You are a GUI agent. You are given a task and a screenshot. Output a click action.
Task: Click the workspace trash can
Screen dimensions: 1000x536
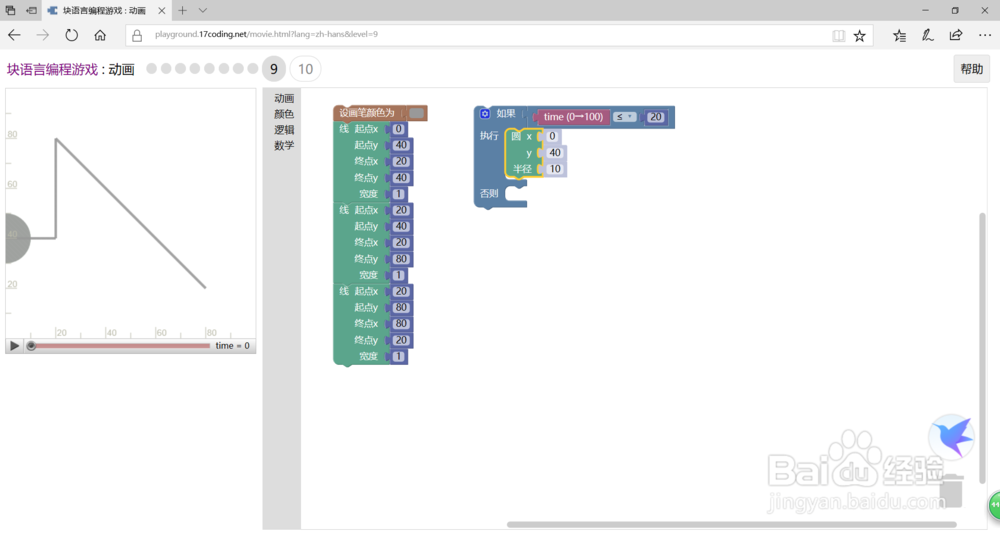(x=951, y=491)
